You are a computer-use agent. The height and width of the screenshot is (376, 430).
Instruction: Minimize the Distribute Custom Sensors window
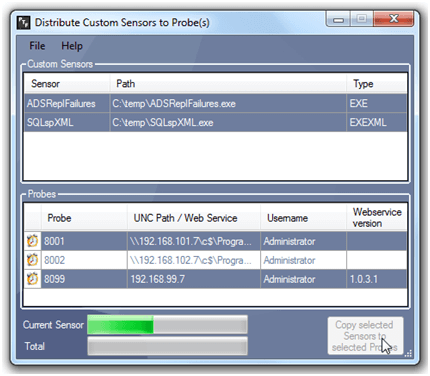(x=338, y=19)
